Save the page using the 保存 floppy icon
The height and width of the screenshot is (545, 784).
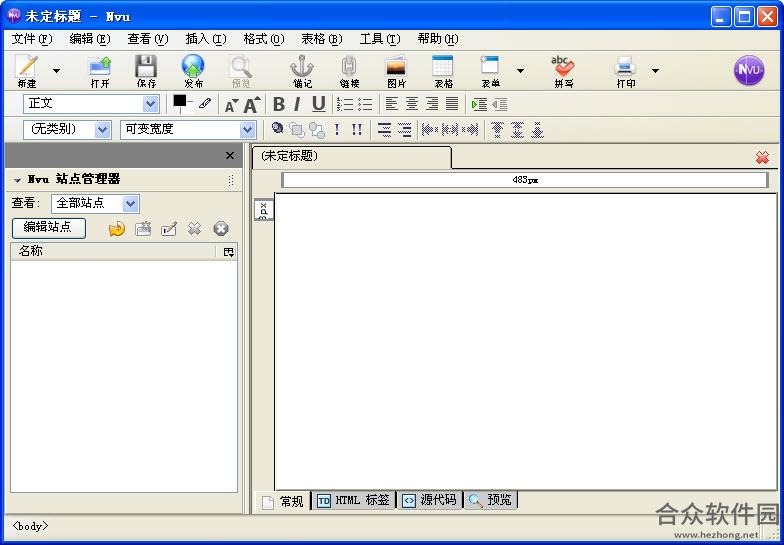(x=146, y=71)
